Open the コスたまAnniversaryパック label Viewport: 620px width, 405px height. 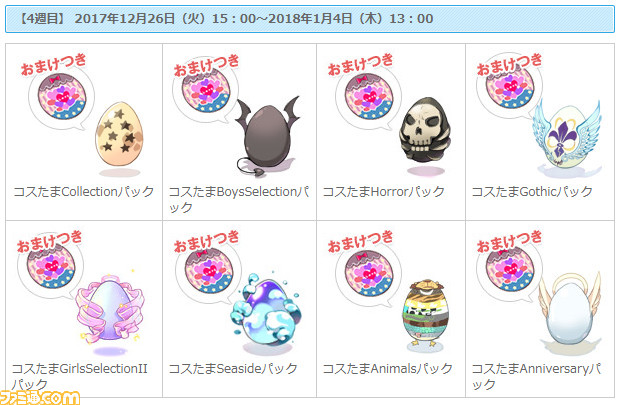click(x=537, y=376)
